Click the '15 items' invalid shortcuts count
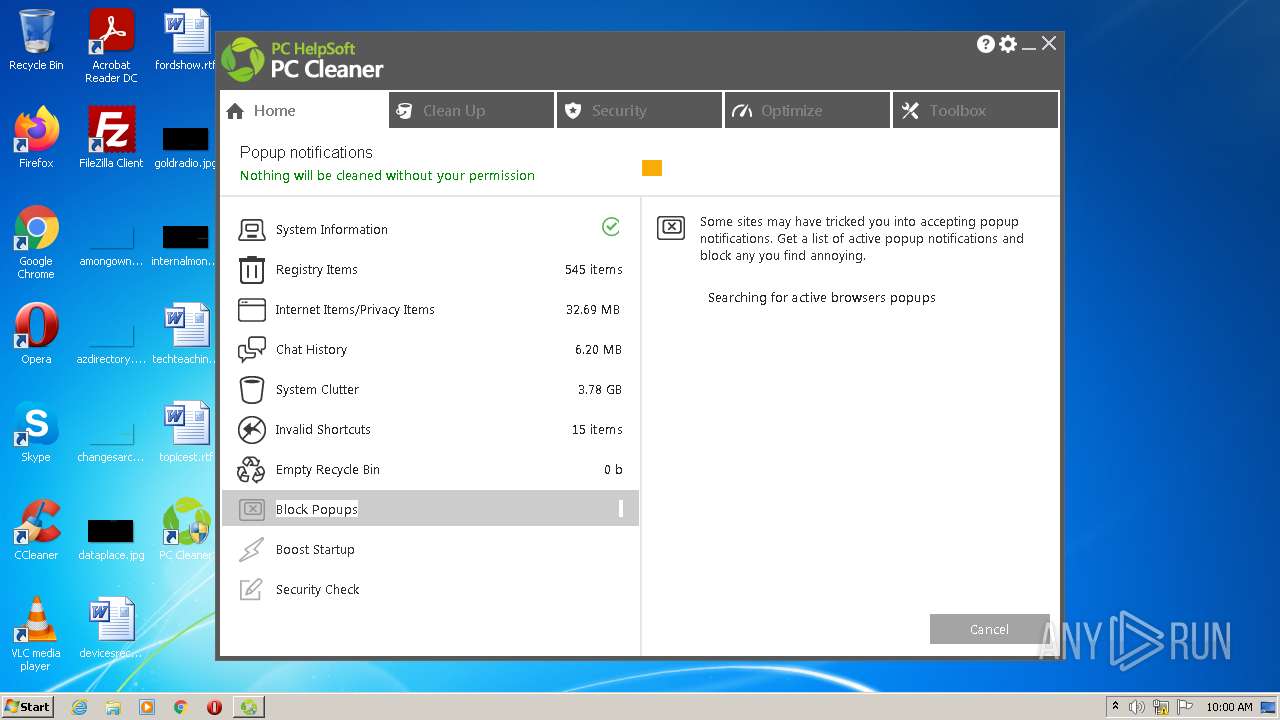The image size is (1280, 720). [x=597, y=430]
